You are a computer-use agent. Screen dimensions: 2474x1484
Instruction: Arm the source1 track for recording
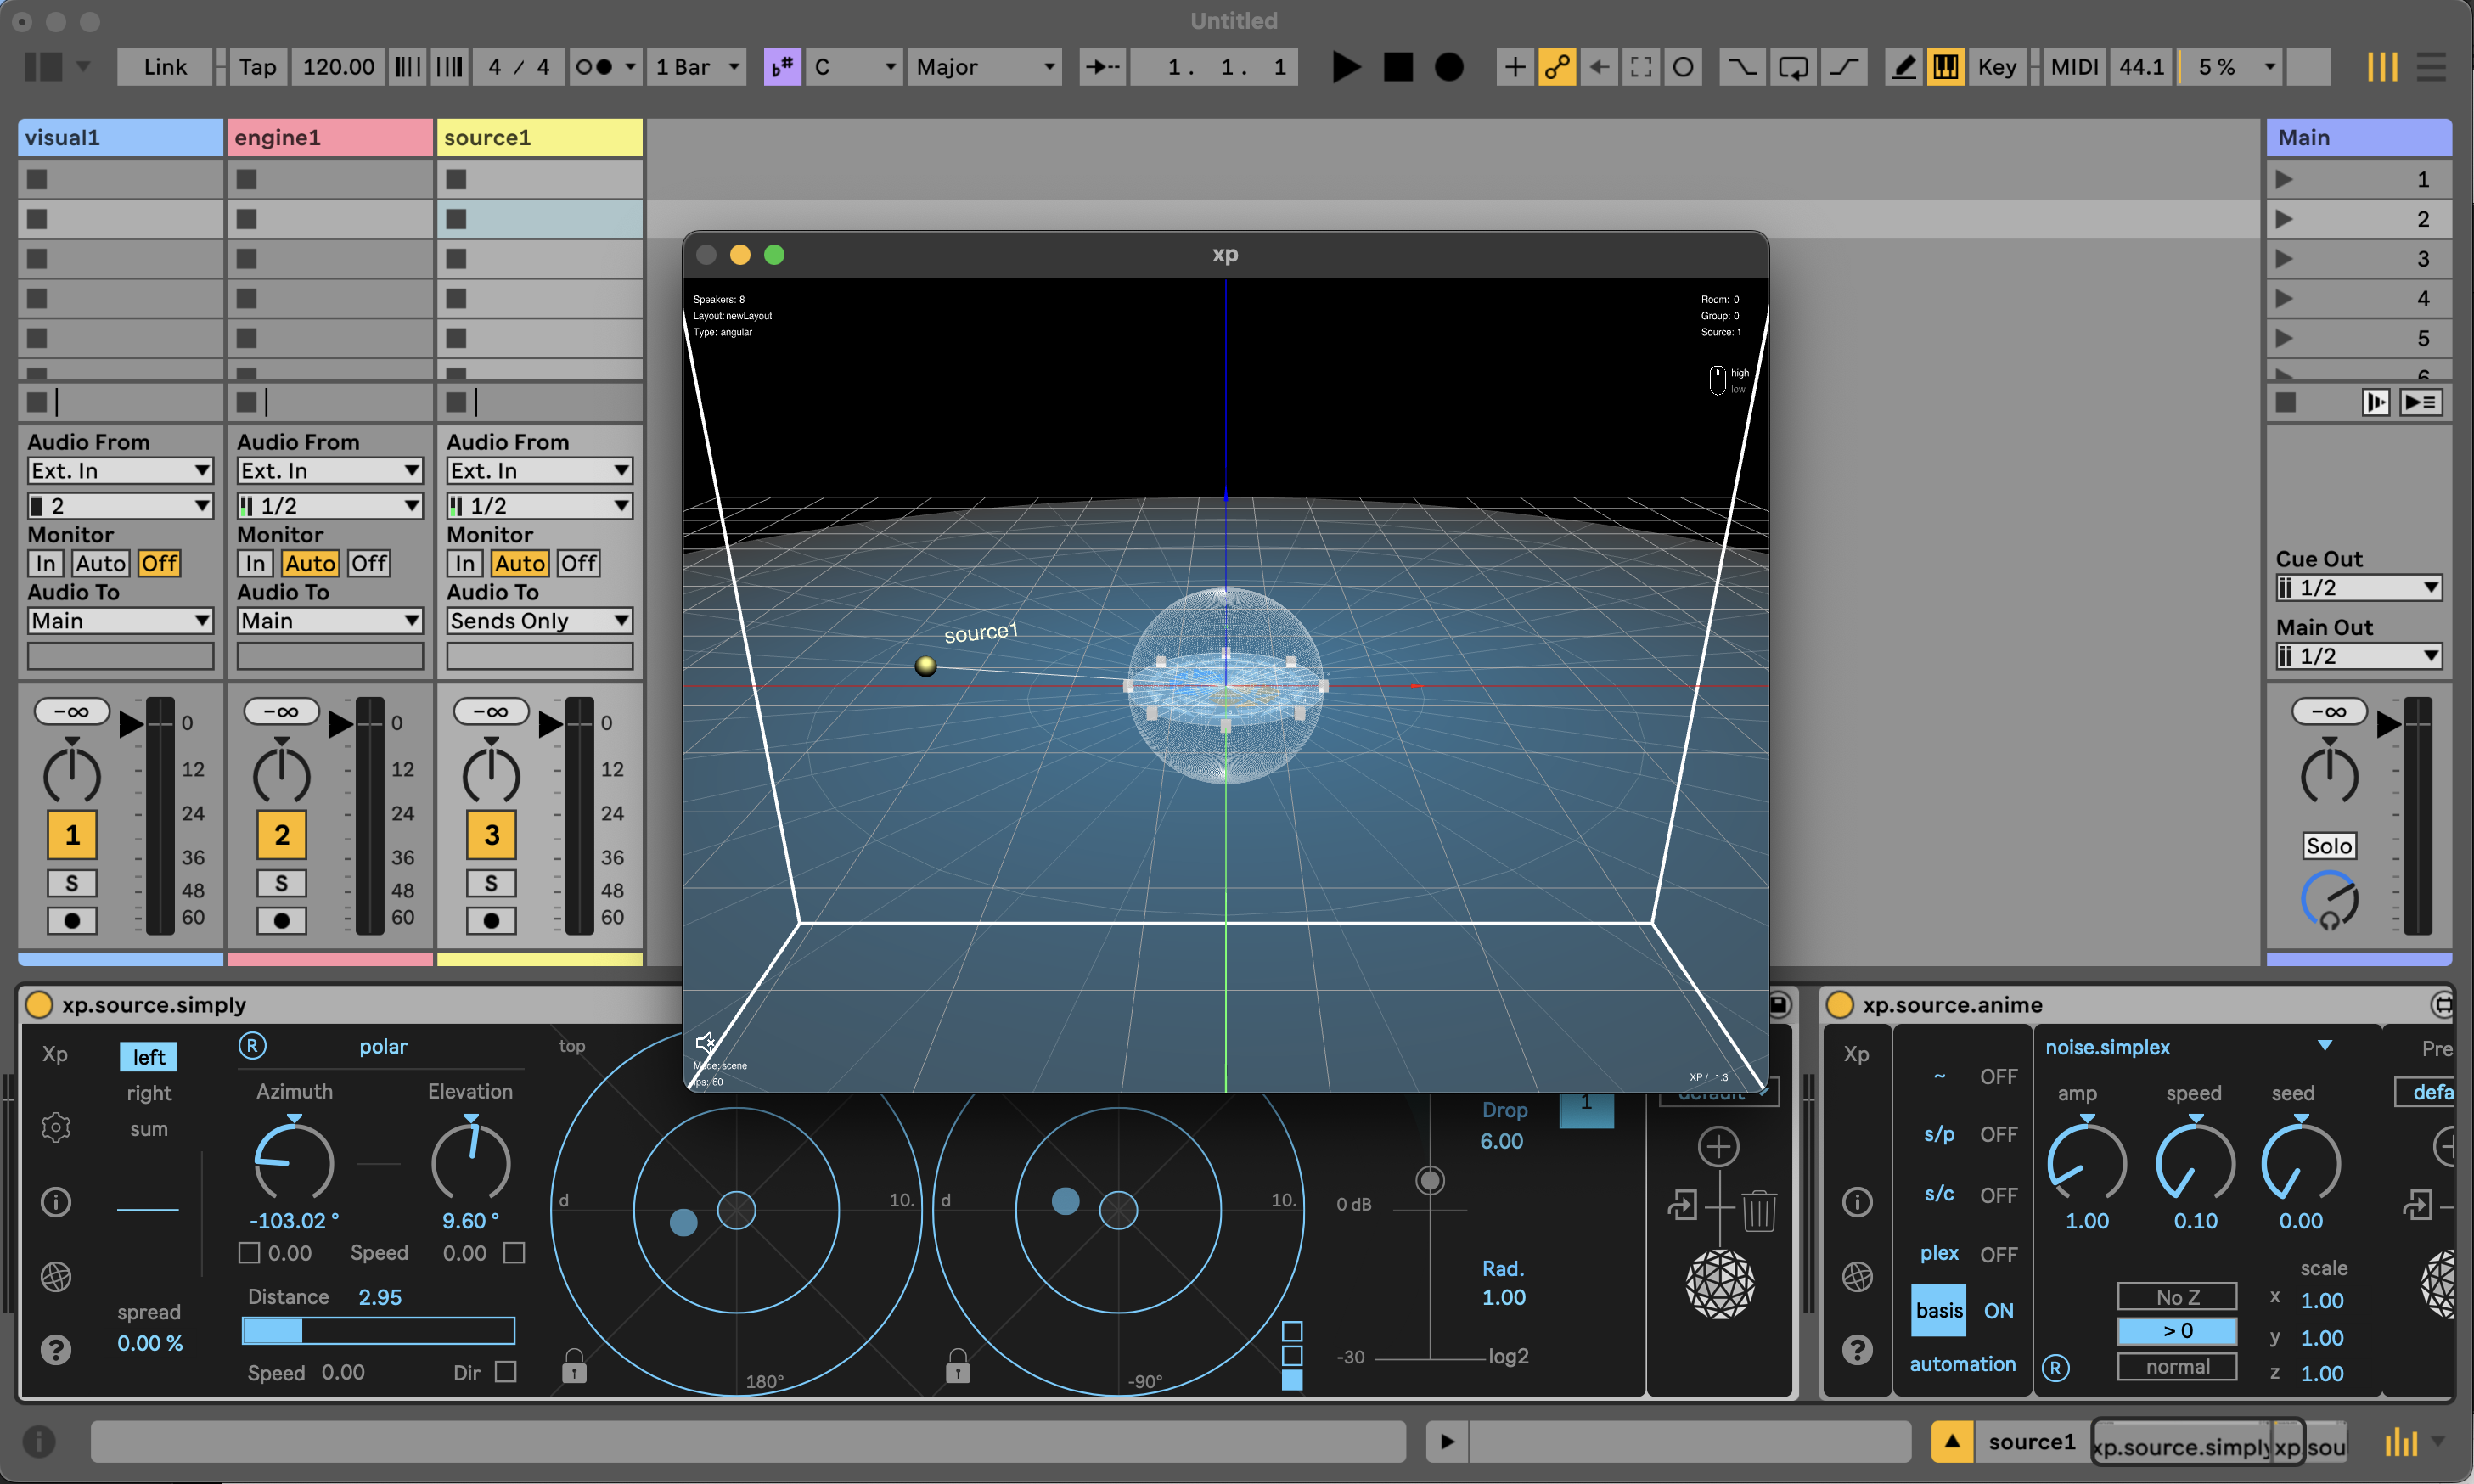tap(491, 921)
